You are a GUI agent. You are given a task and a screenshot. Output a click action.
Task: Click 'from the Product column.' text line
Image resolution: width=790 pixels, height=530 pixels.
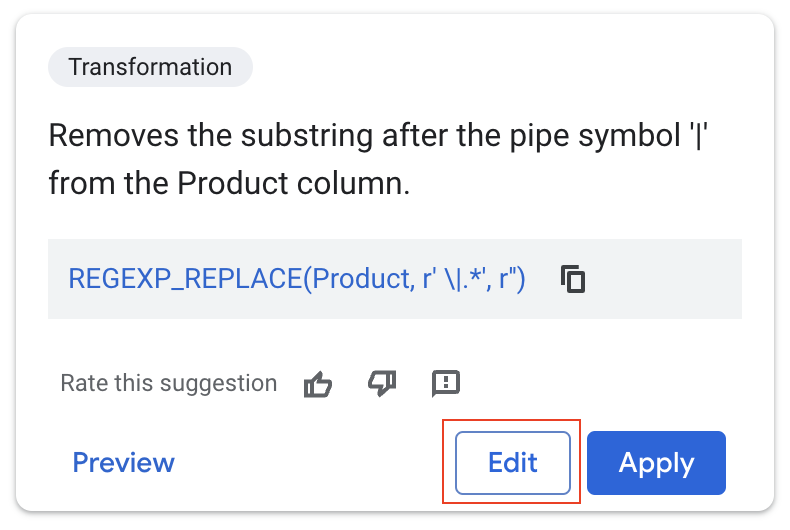[229, 184]
